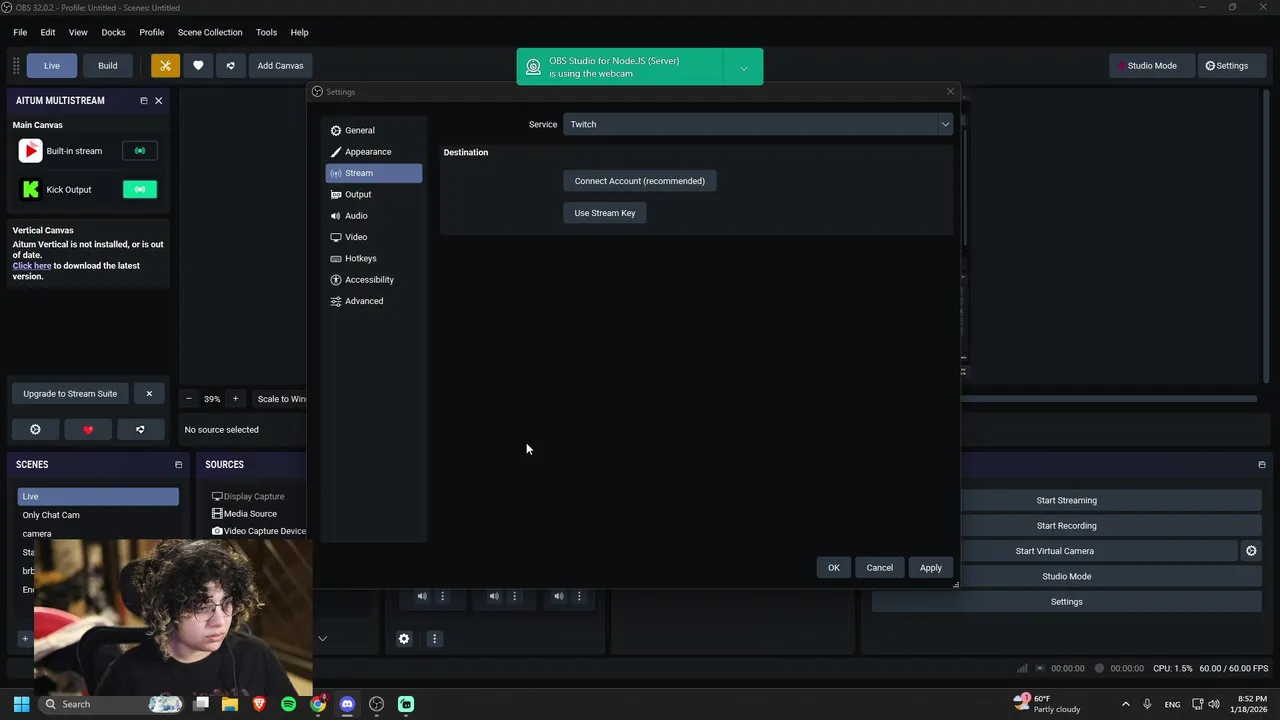Click Start Streaming
This screenshot has width=1280, height=720.
pos(1067,500)
